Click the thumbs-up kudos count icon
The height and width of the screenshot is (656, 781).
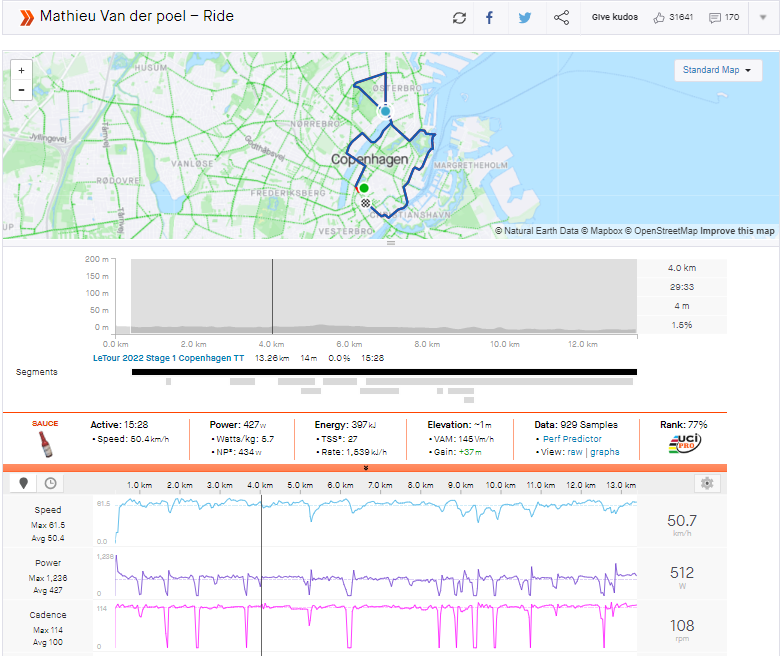pyautogui.click(x=658, y=18)
